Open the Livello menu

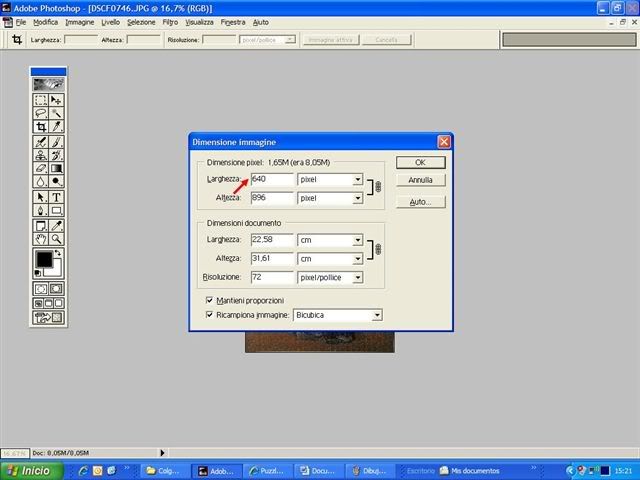[111, 22]
